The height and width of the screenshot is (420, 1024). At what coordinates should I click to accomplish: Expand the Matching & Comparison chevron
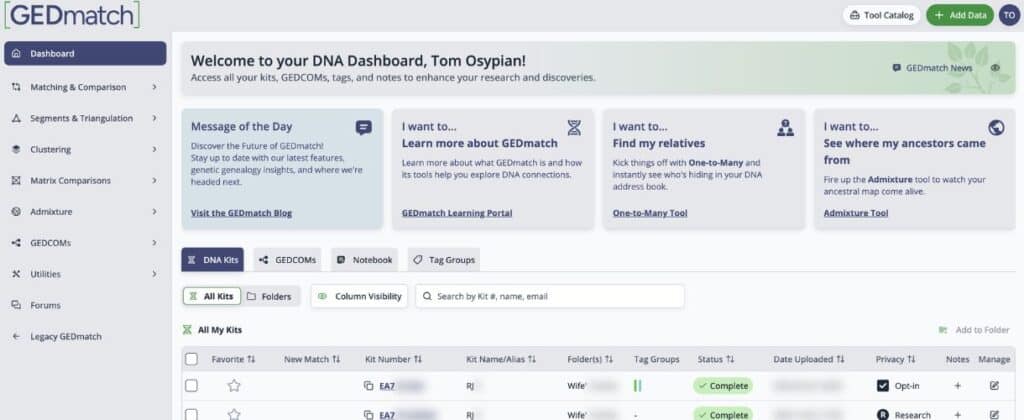(x=155, y=87)
